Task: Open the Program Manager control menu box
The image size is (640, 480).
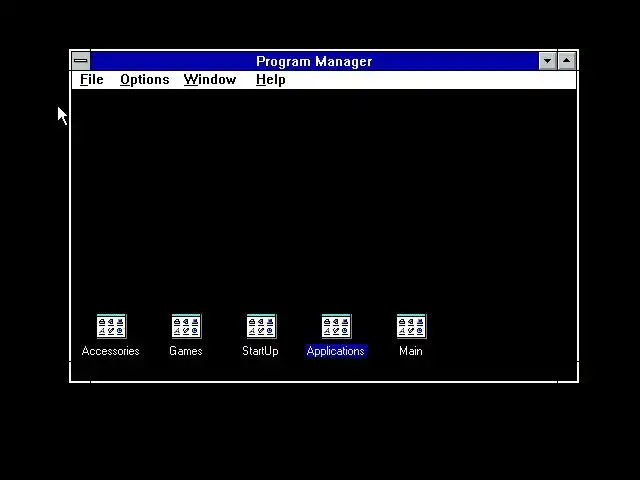Action: 81,61
